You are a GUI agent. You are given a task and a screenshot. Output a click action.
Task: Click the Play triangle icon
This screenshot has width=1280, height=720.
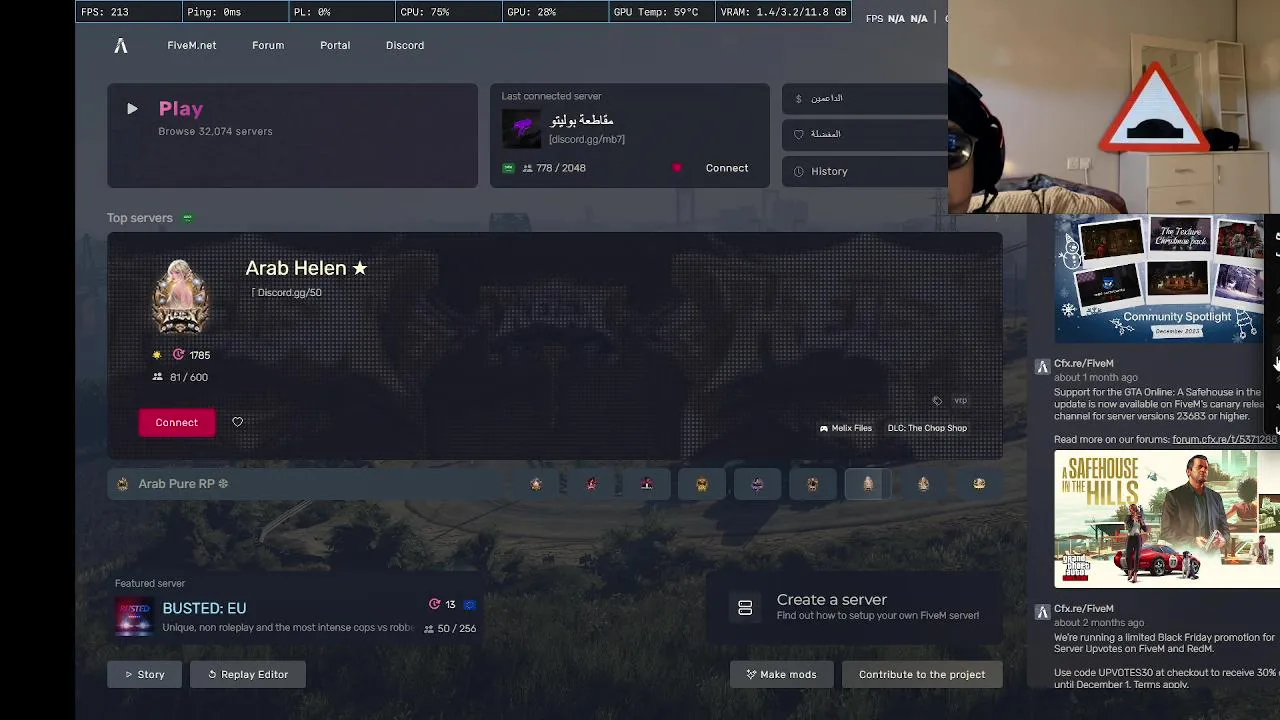point(132,108)
